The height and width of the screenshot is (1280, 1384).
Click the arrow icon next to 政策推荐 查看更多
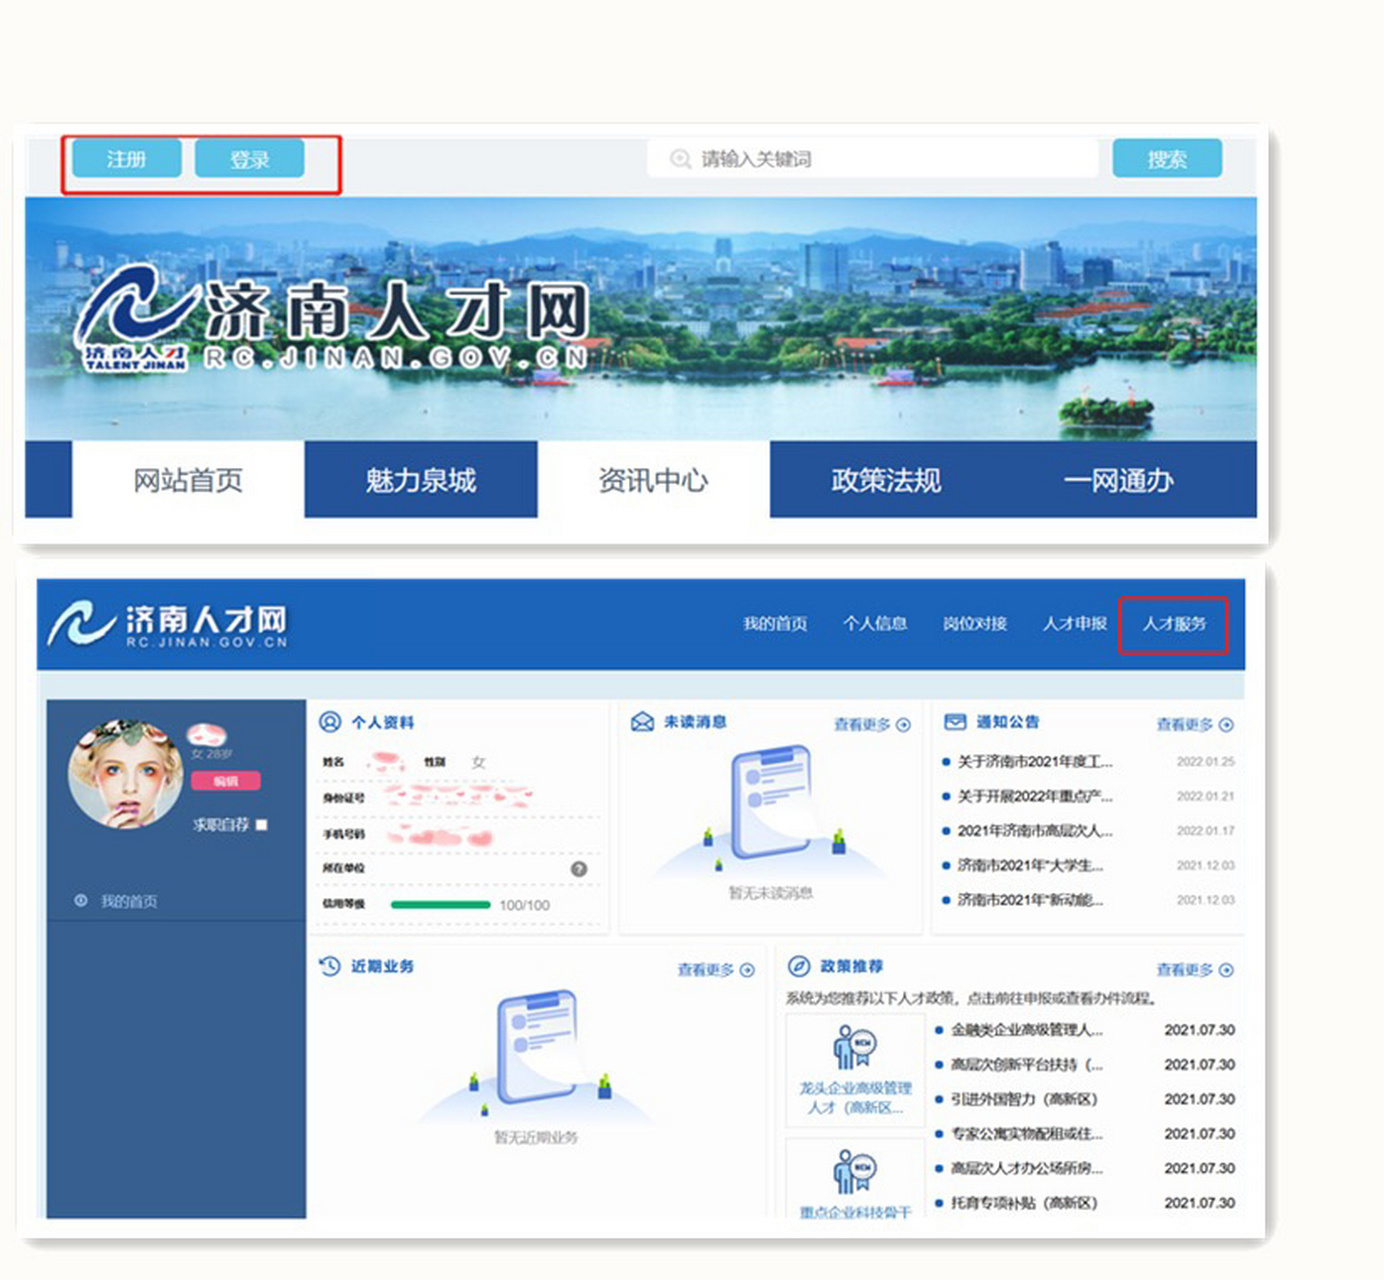point(1227,970)
